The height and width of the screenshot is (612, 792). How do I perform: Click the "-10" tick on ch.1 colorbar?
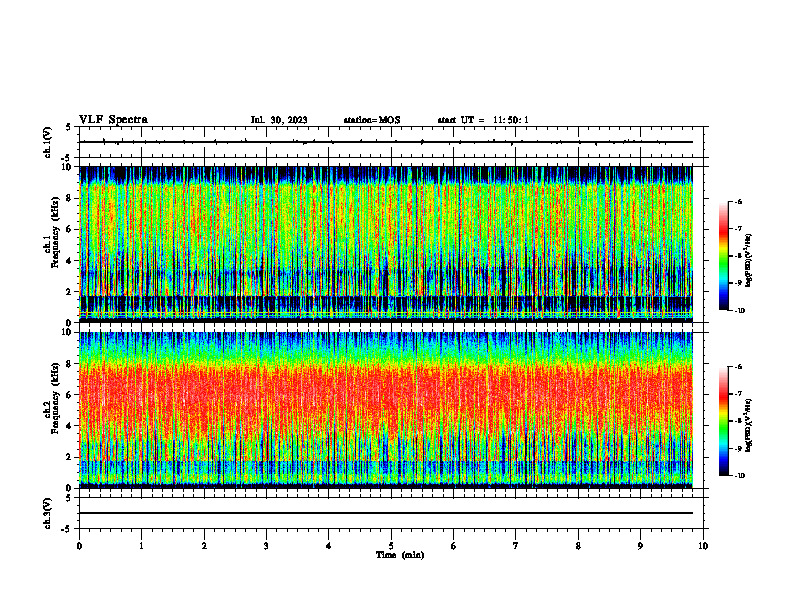click(739, 311)
